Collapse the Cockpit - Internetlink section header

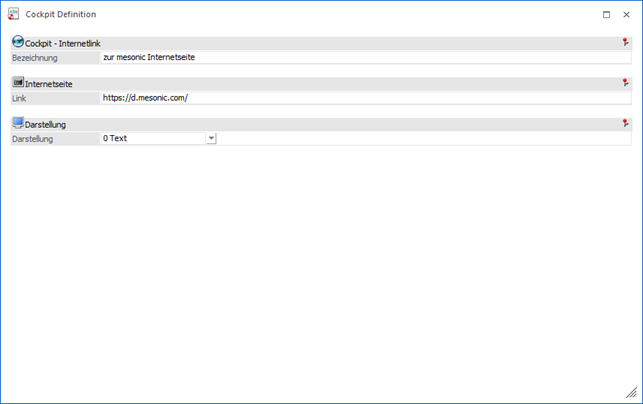coord(300,43)
